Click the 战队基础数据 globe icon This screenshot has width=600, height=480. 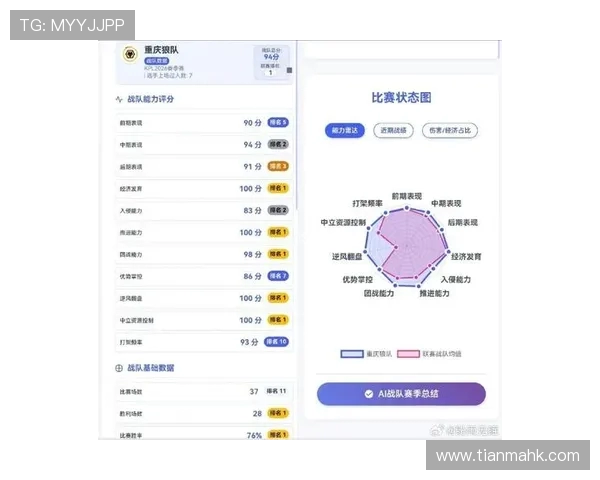tap(119, 368)
